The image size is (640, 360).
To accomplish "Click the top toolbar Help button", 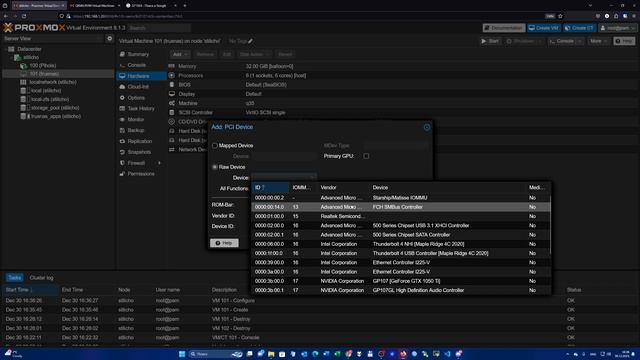I will [624, 41].
